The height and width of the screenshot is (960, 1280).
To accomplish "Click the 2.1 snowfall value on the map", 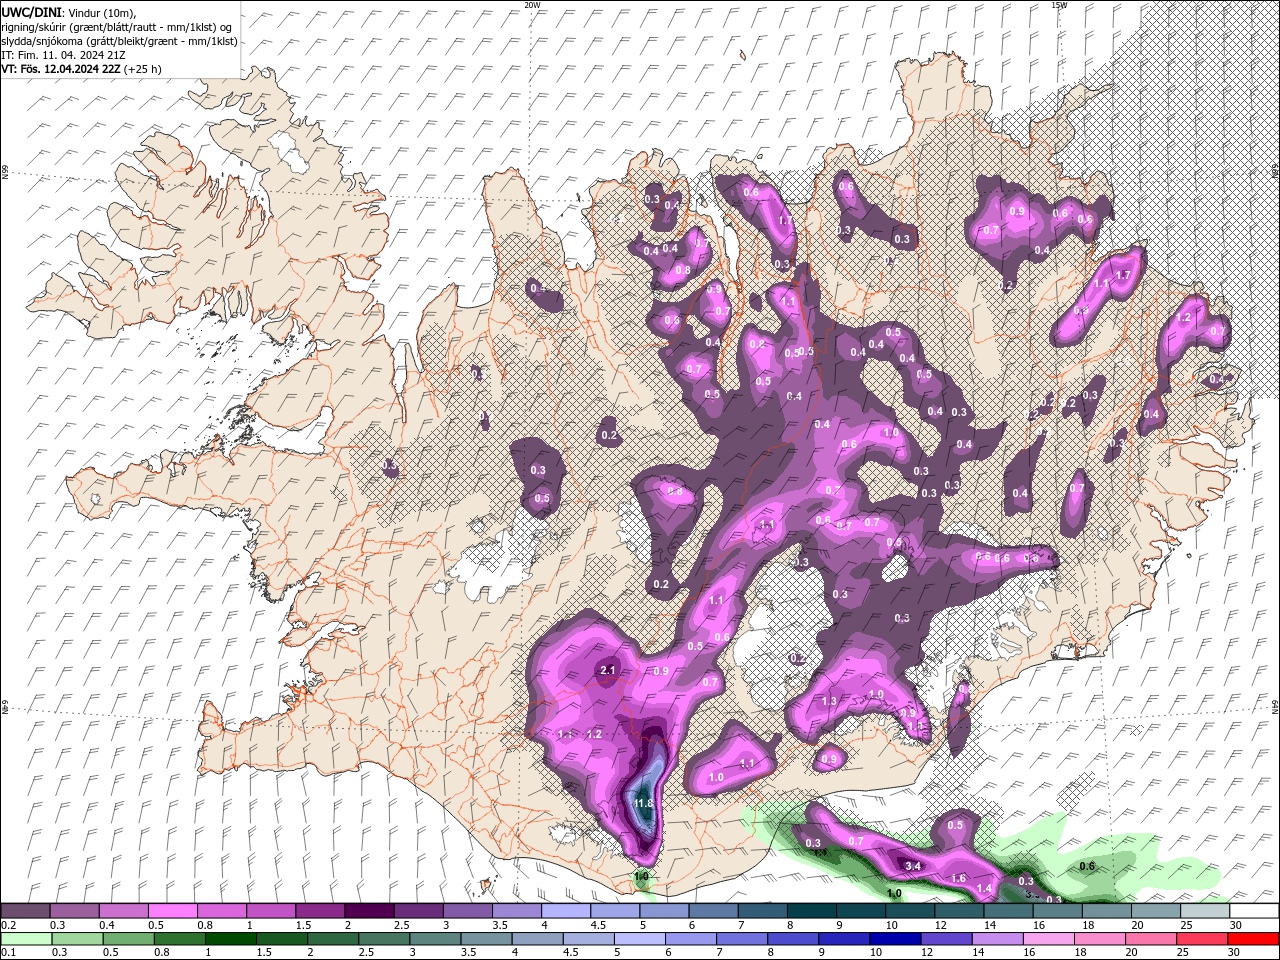I will [607, 671].
